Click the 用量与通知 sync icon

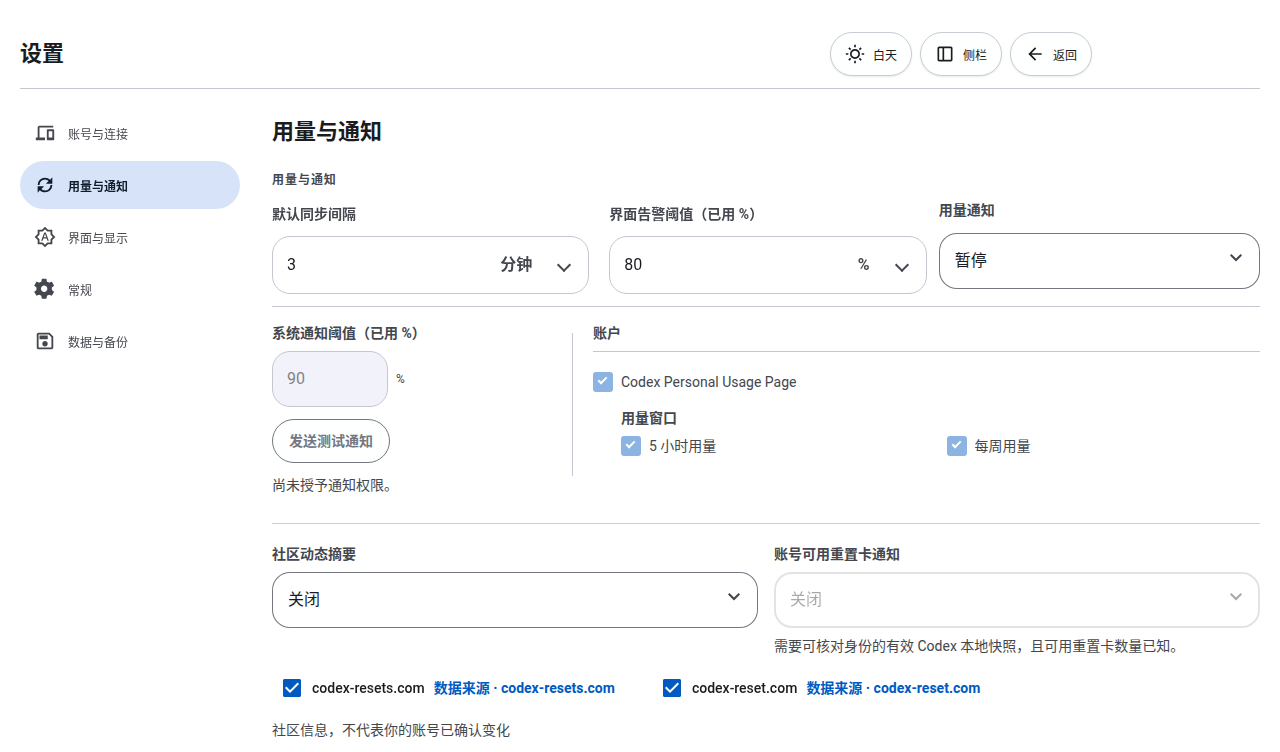(x=44, y=185)
